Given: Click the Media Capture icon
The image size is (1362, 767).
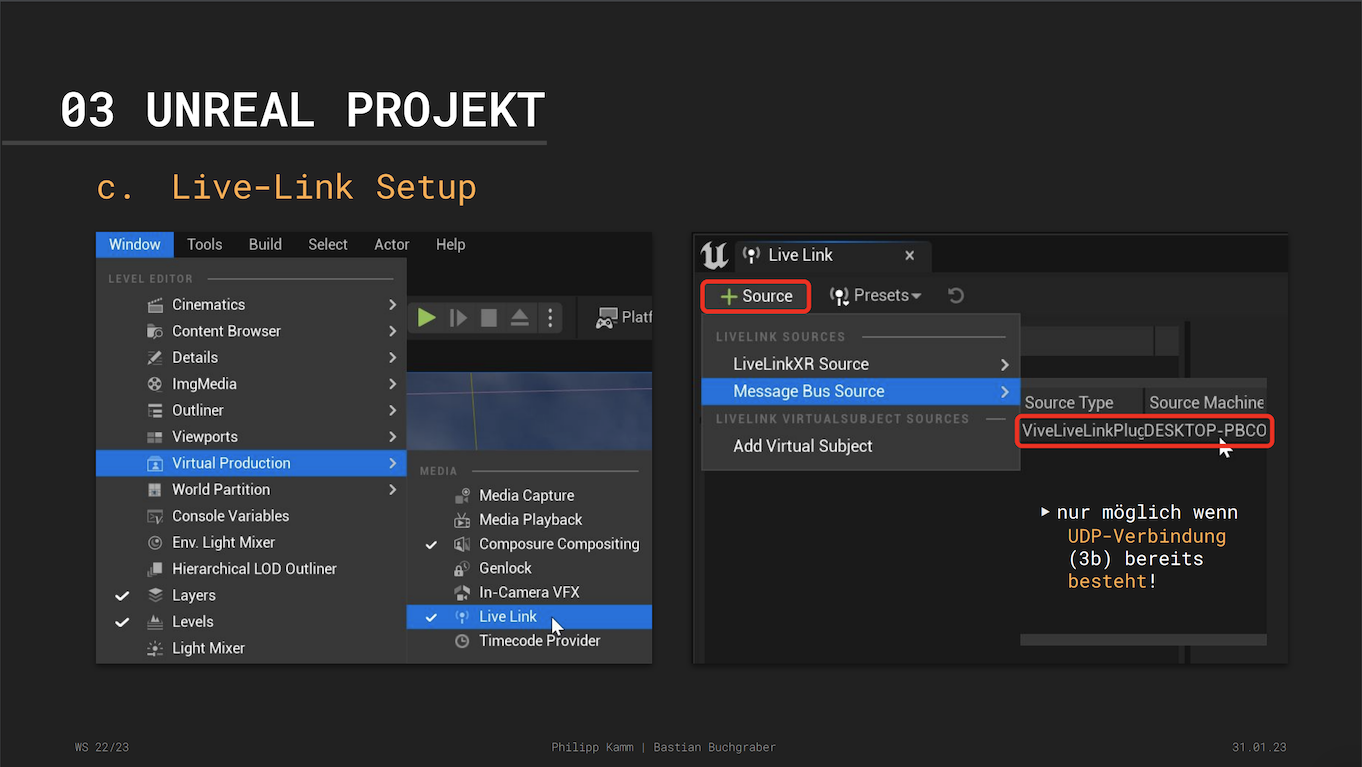Looking at the screenshot, I should (462, 496).
